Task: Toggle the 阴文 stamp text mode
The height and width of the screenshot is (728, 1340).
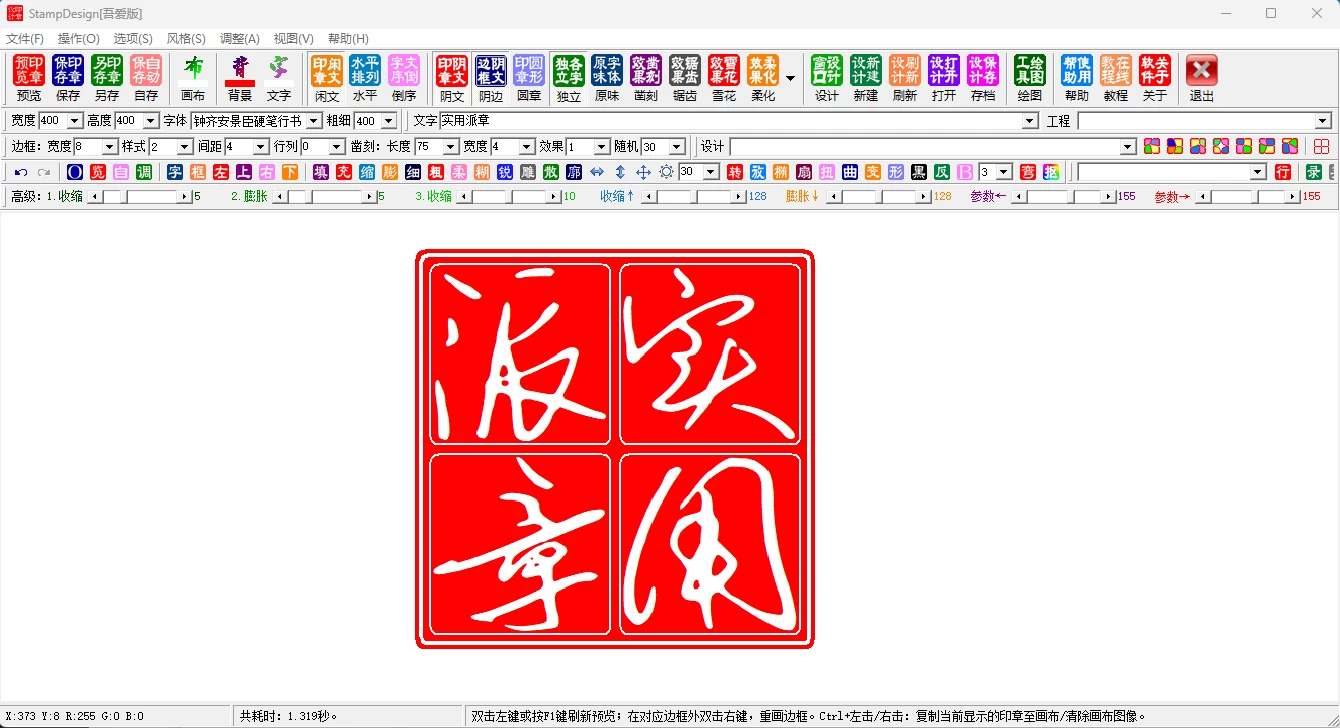Action: (x=452, y=77)
